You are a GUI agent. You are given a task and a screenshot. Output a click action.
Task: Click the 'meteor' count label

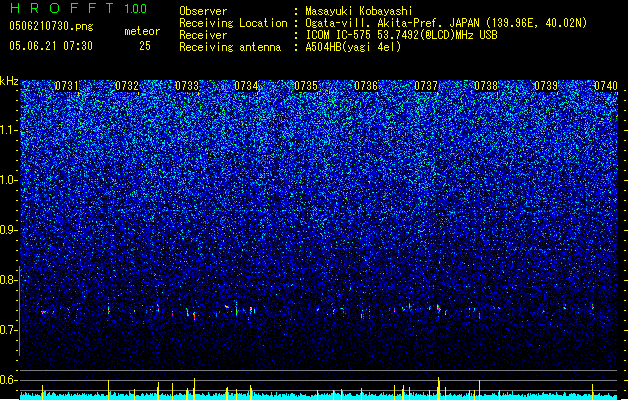(142, 31)
